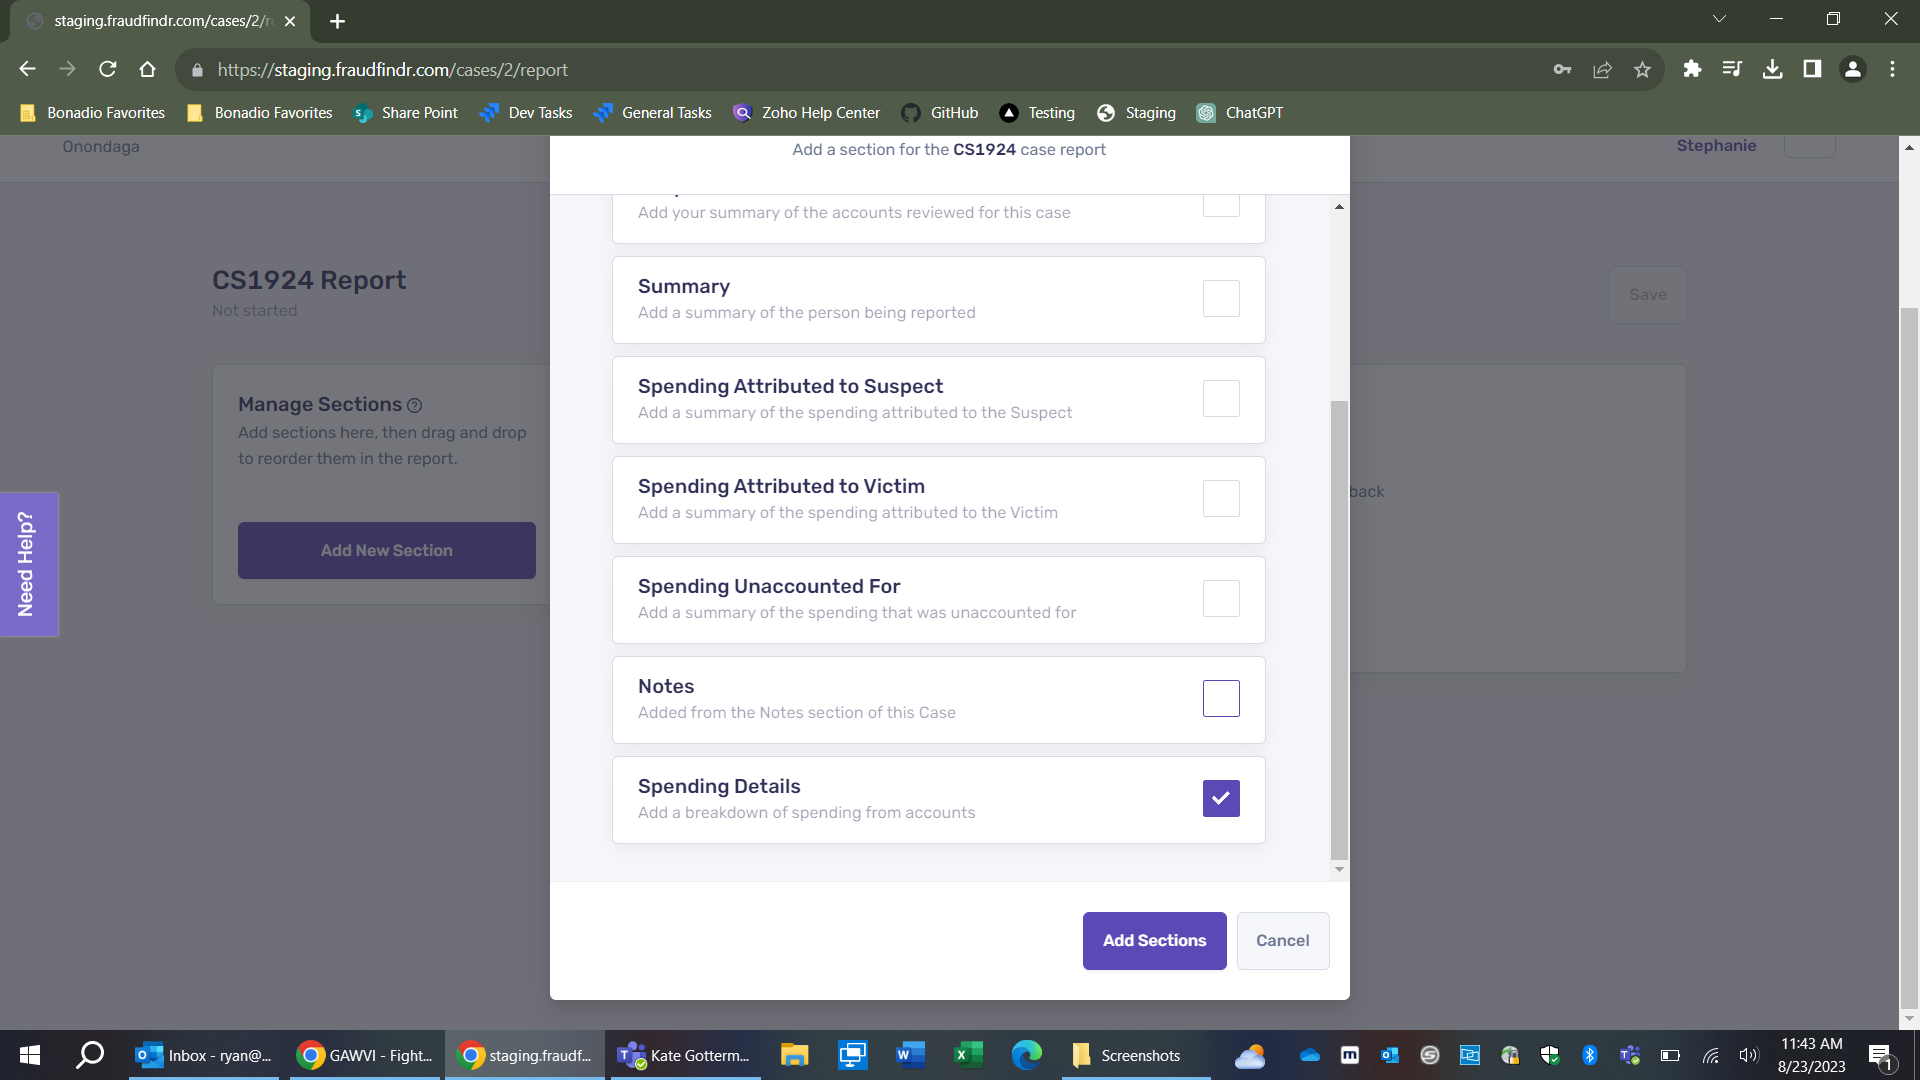Open Chrome side panel icon
This screenshot has height=1080, width=1920.
pyautogui.click(x=1812, y=69)
